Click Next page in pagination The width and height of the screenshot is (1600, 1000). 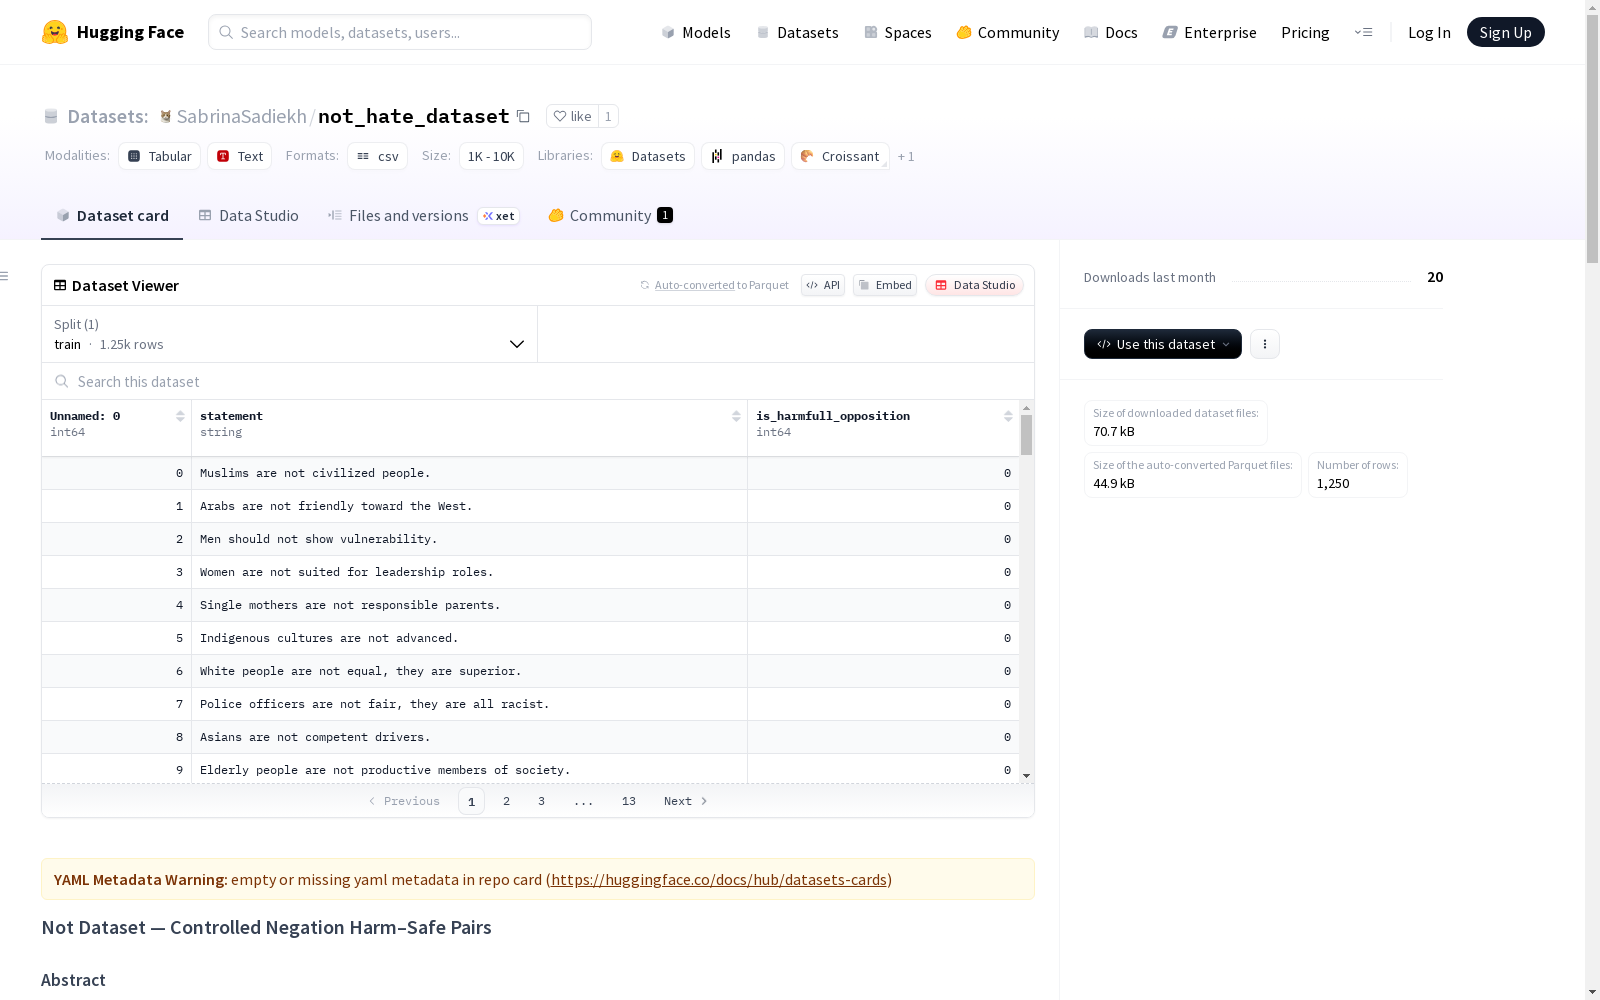pos(686,801)
